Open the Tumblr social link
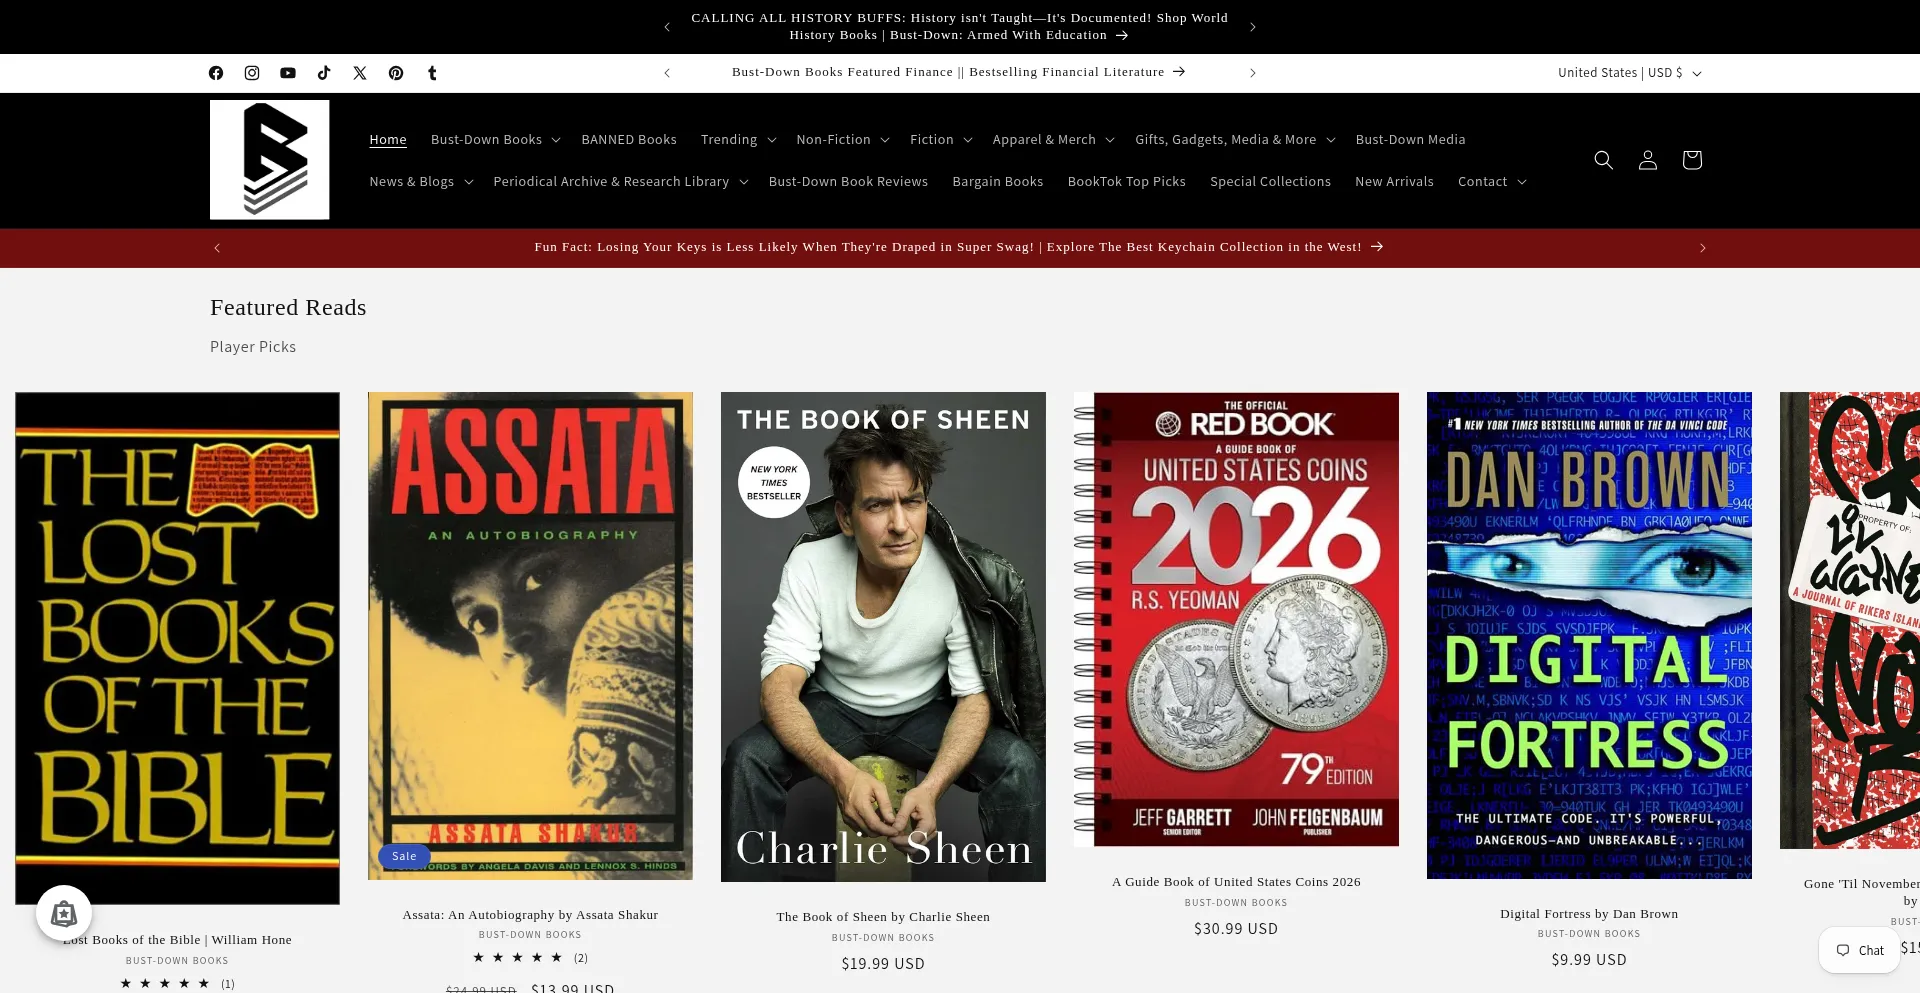Viewport: 1920px width, 993px height. click(x=432, y=73)
